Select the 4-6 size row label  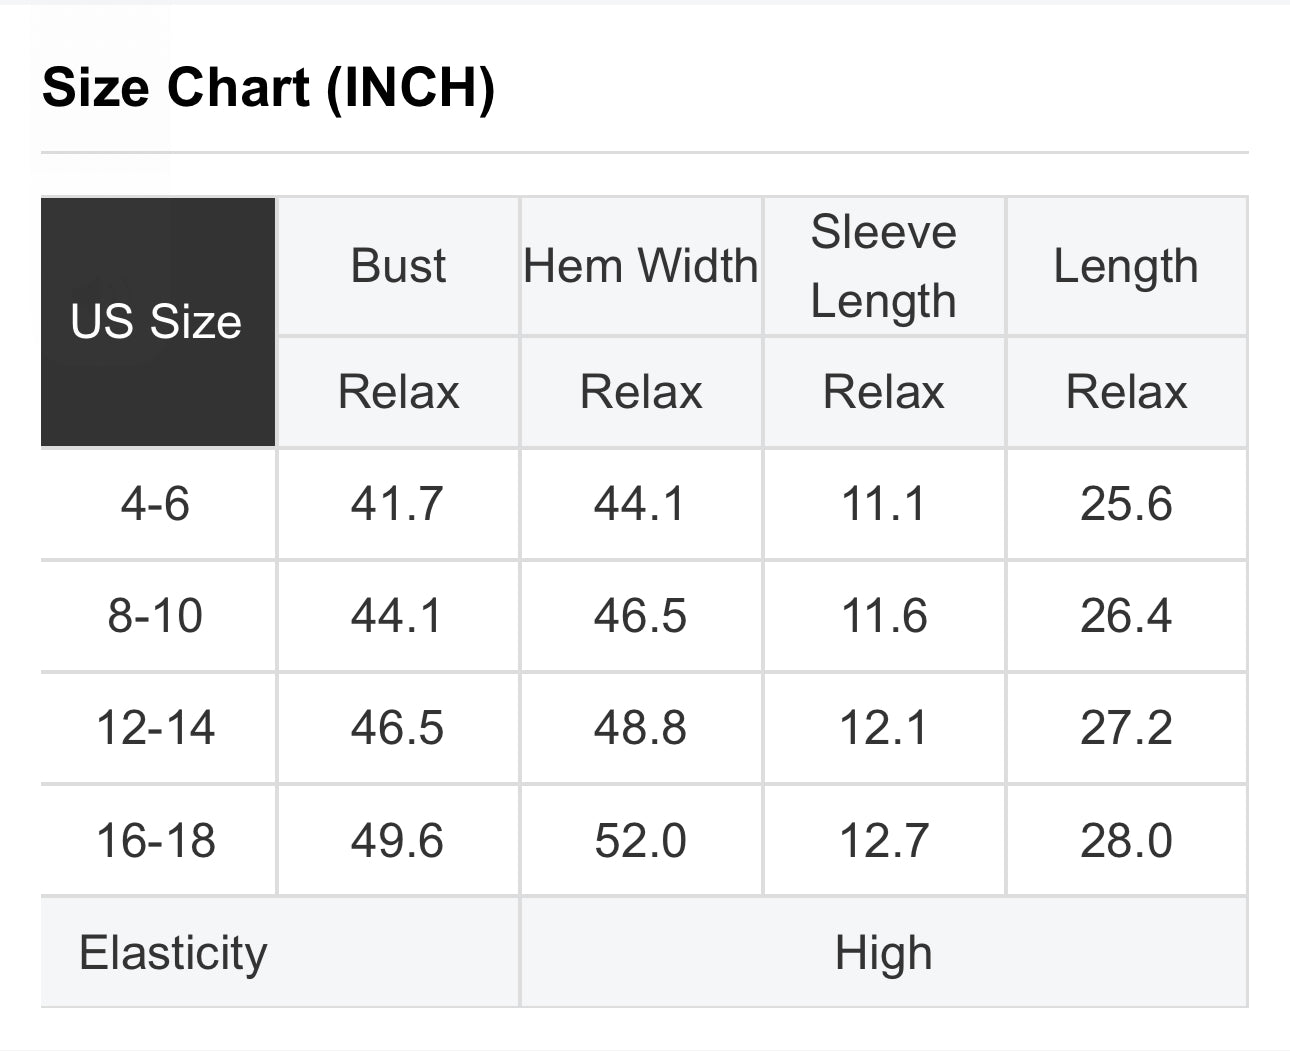tap(156, 503)
